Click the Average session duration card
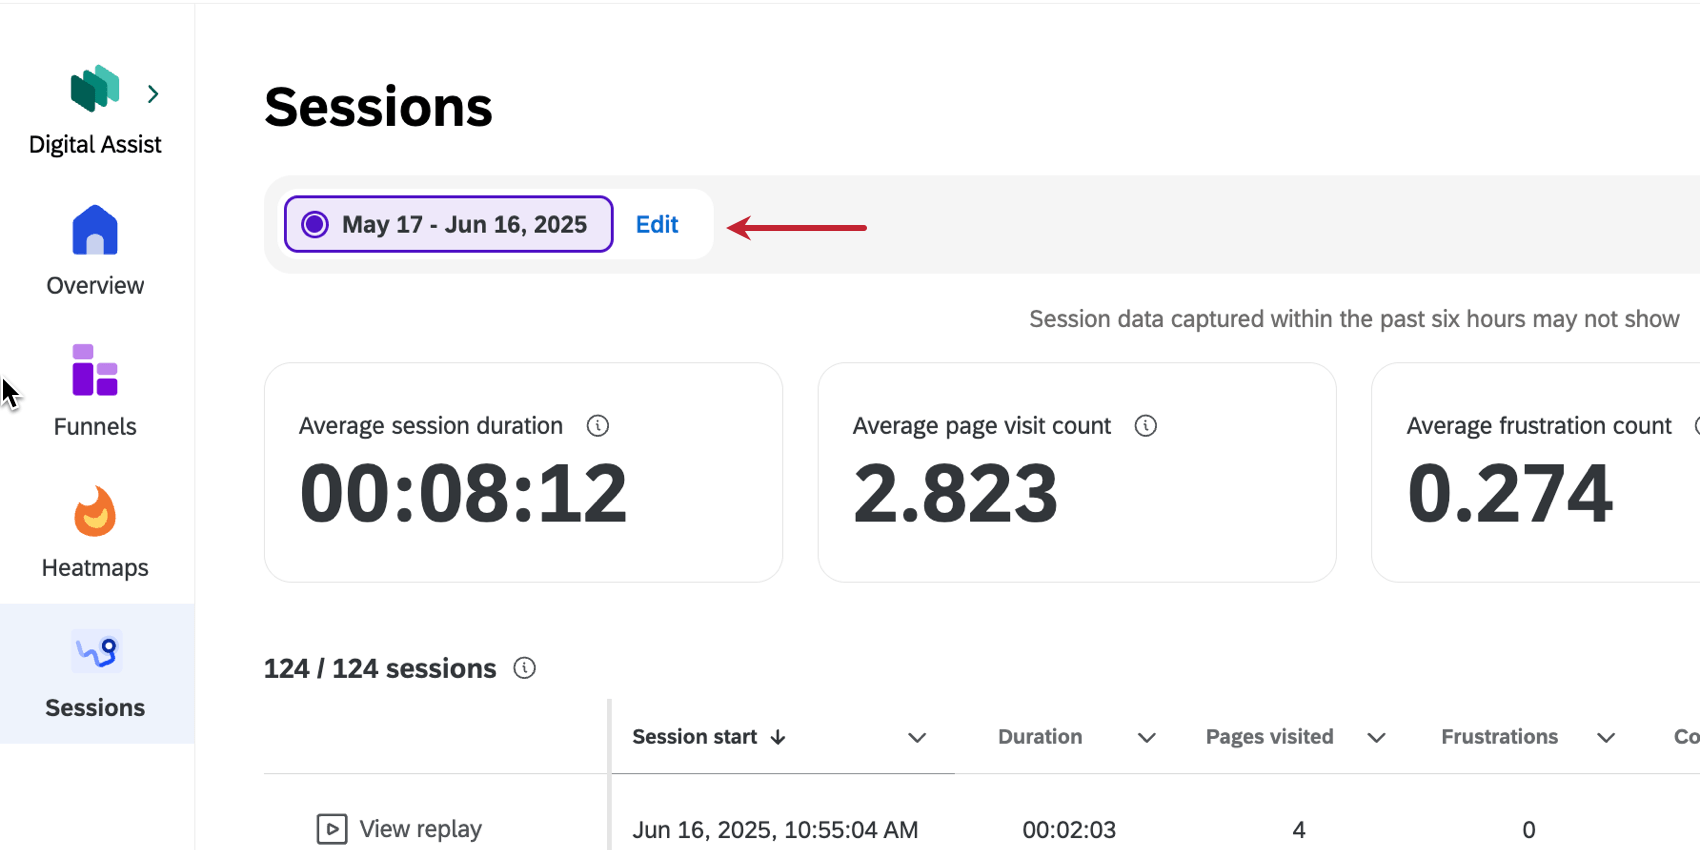 [523, 472]
